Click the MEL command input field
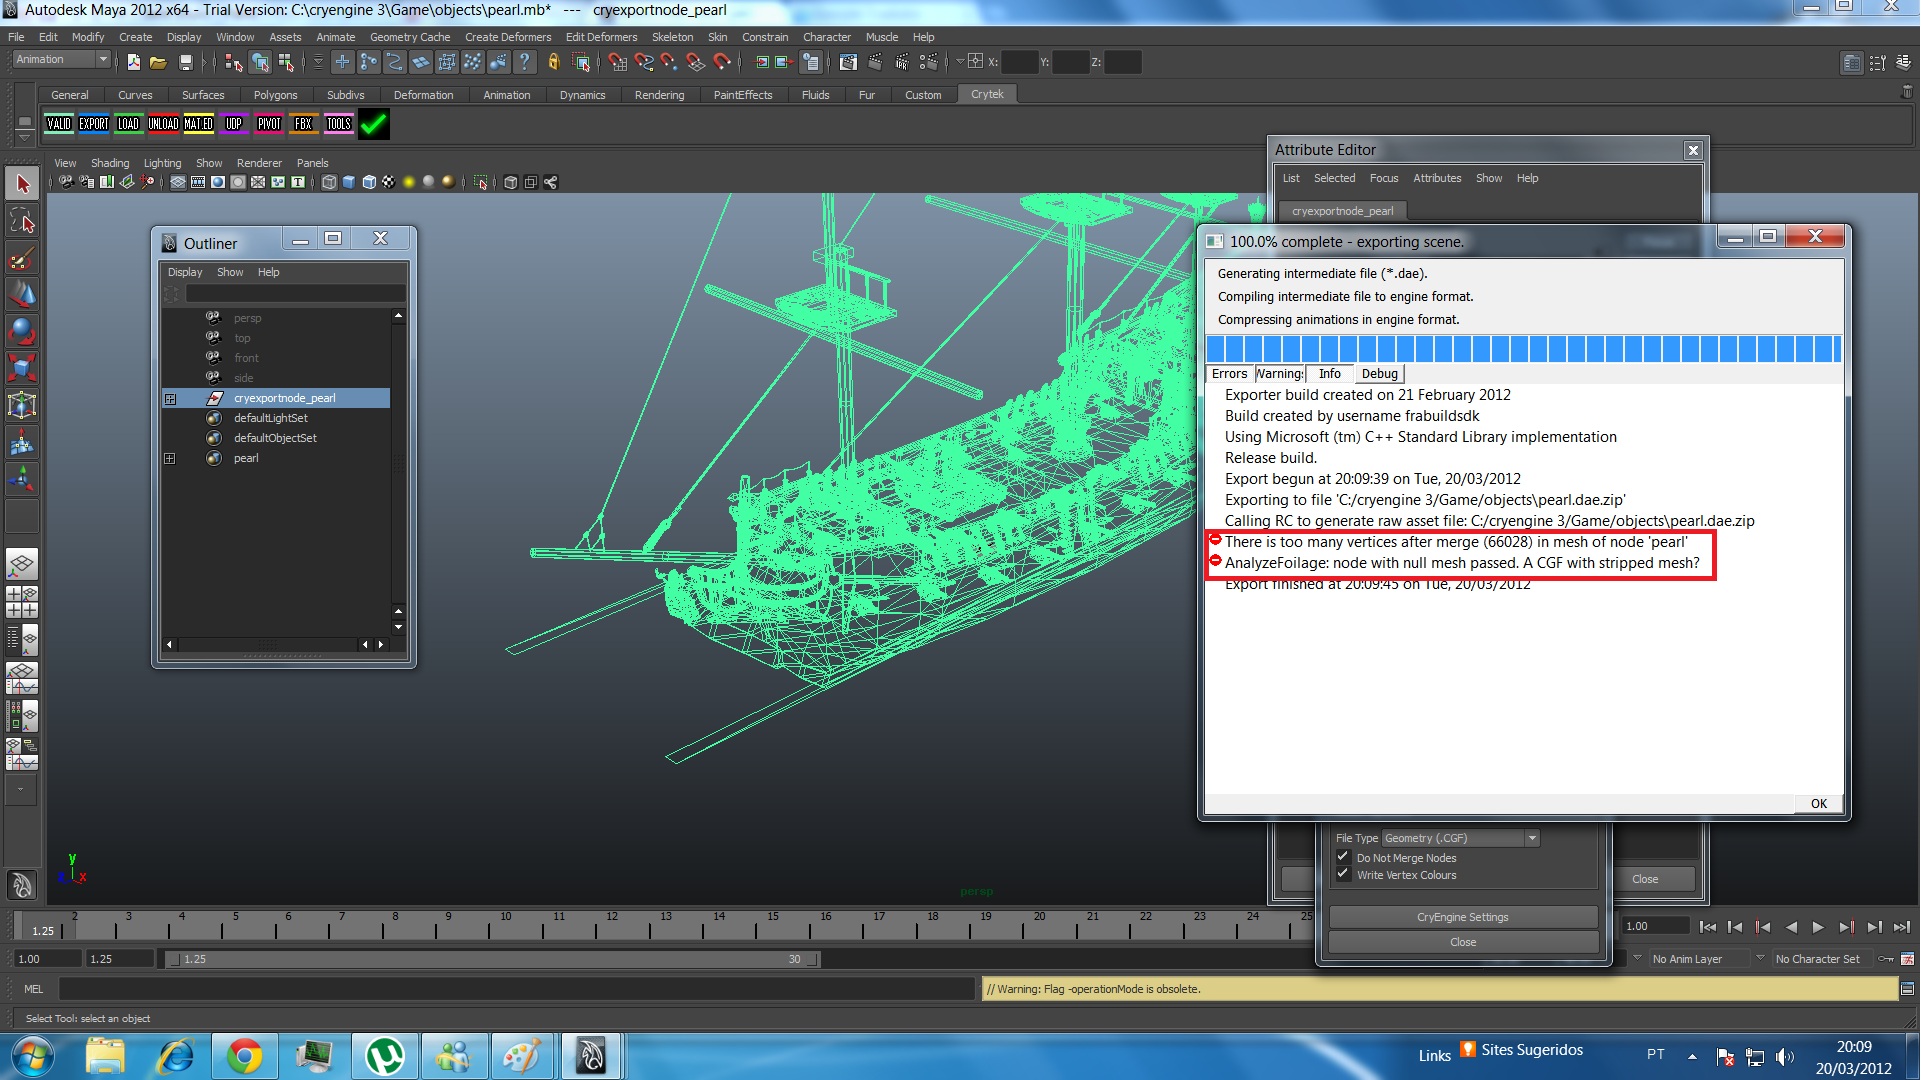The height and width of the screenshot is (1080, 1922). (517, 989)
